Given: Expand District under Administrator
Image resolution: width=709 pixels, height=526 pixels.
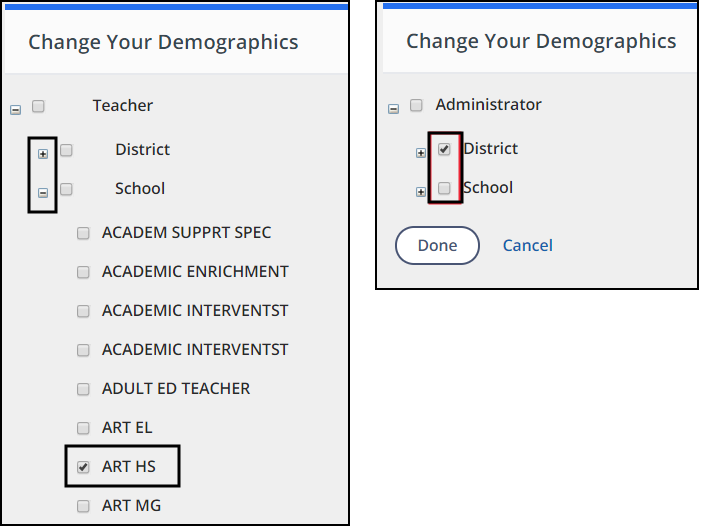Looking at the screenshot, I should pos(421,153).
